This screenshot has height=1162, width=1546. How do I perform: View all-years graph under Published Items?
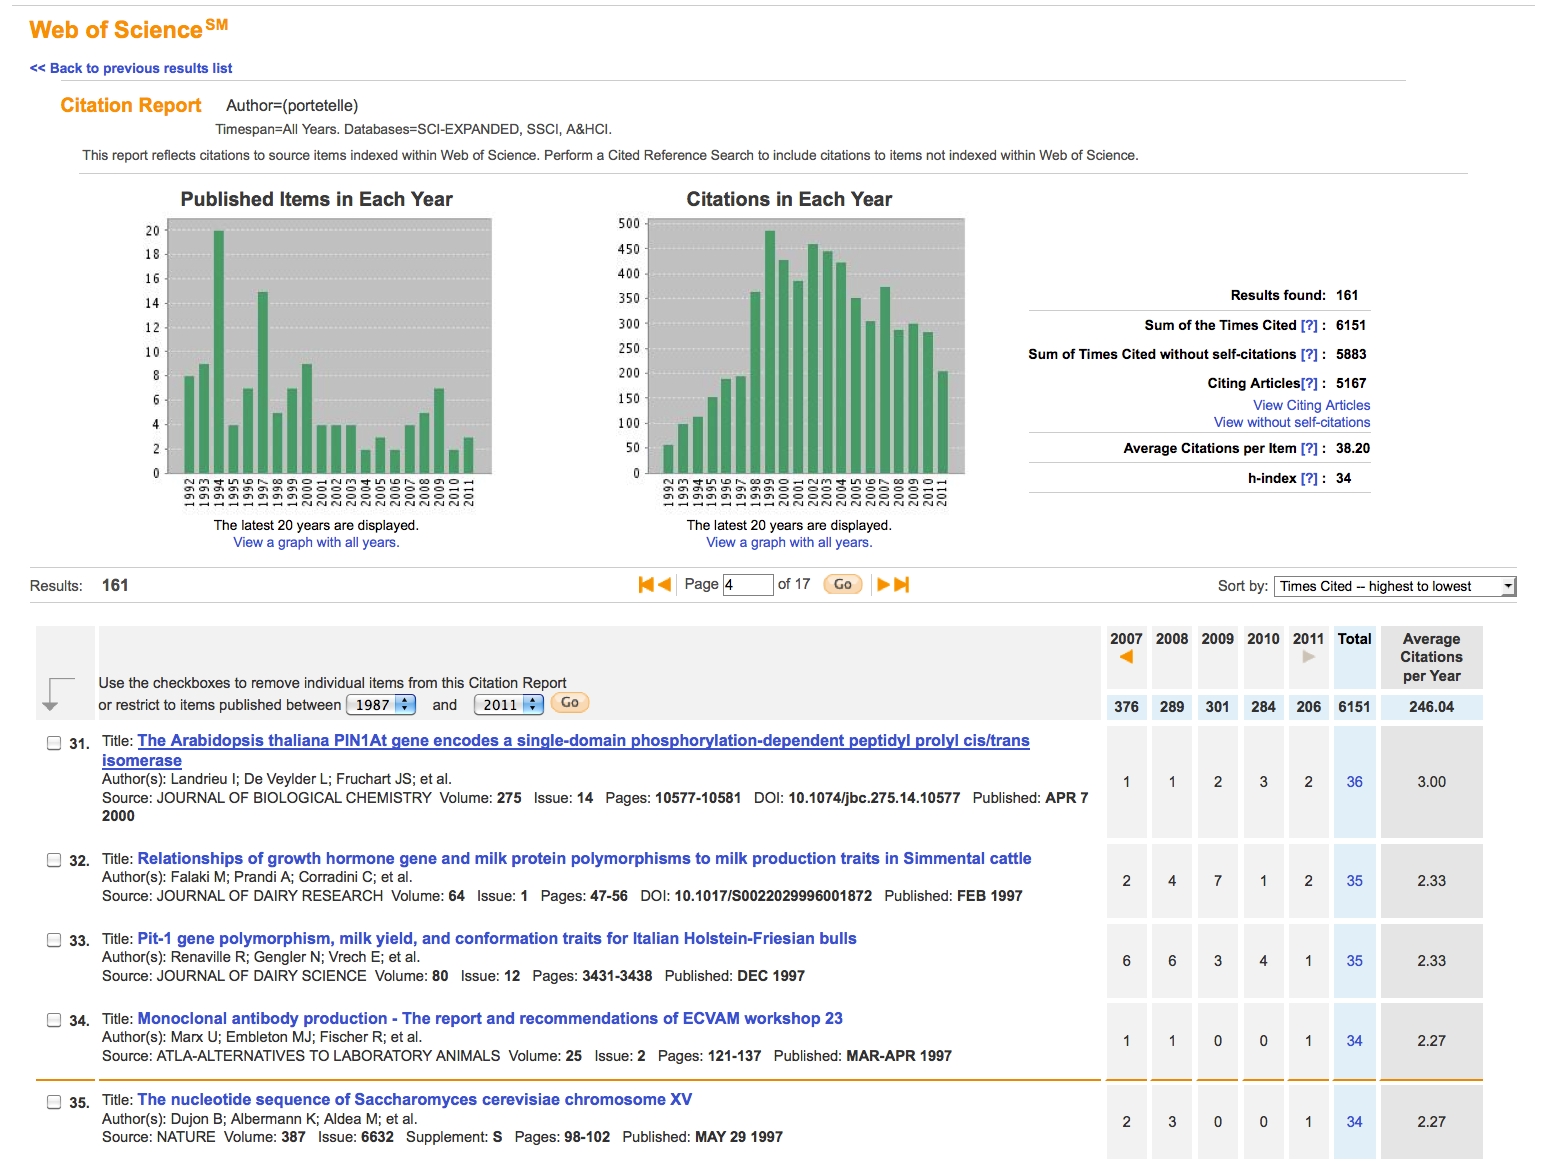point(316,542)
